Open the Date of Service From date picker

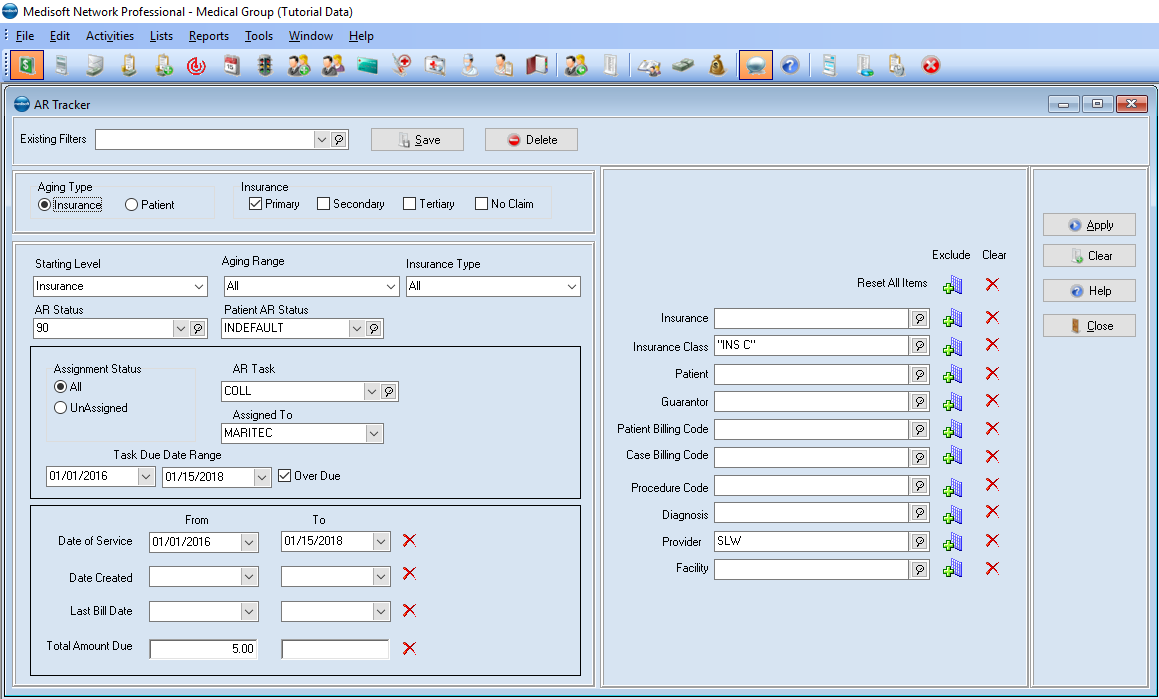(x=249, y=542)
